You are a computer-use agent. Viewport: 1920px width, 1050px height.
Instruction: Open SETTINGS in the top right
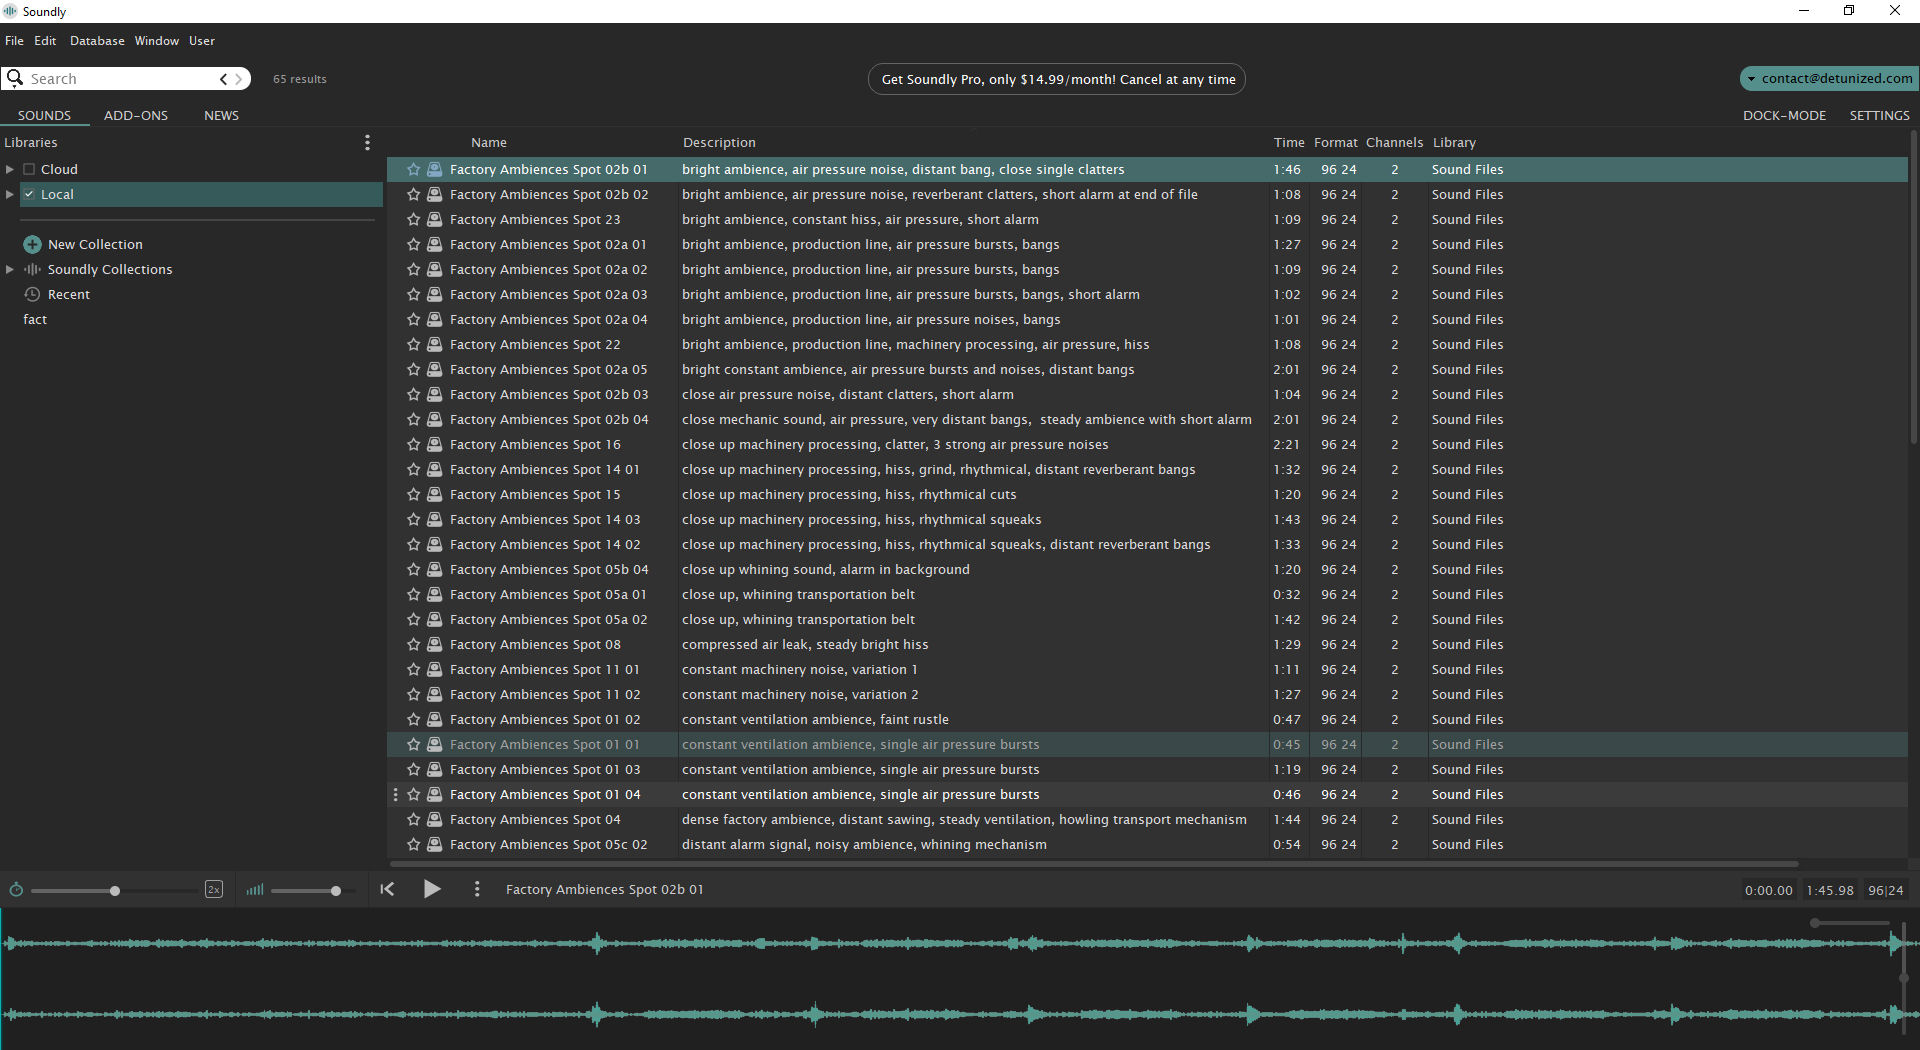1879,116
